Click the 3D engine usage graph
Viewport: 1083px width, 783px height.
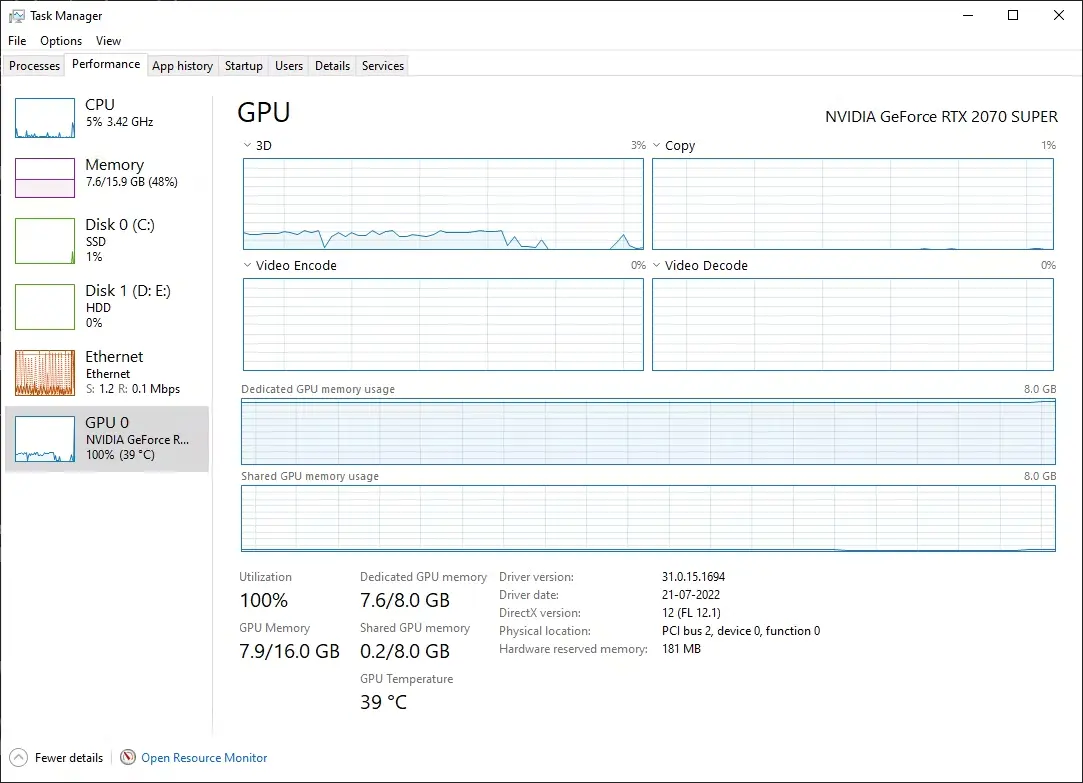tap(443, 204)
